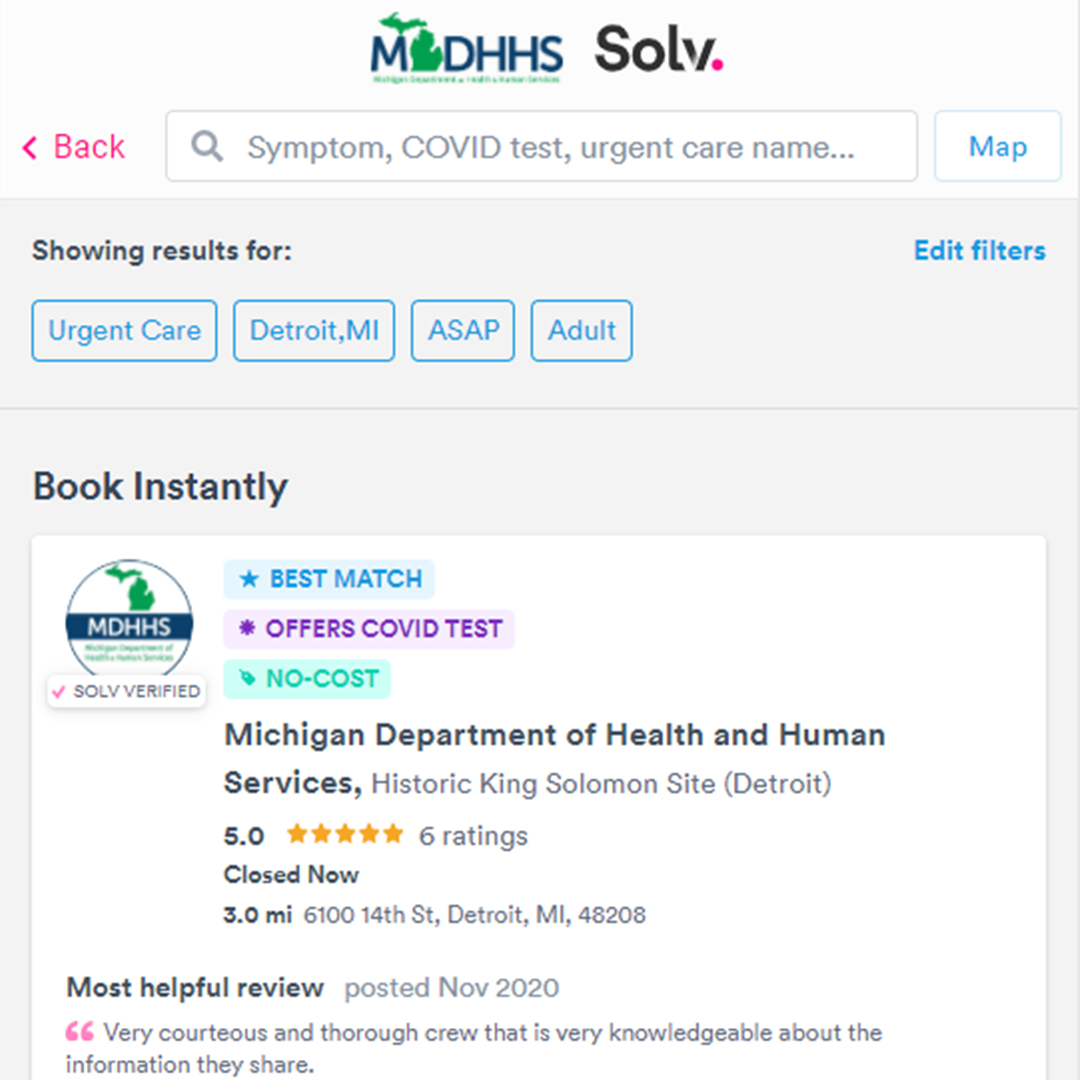Viewport: 1080px width, 1080px height.
Task: Click the MDHHS Michigan logo in header
Action: pos(466,48)
